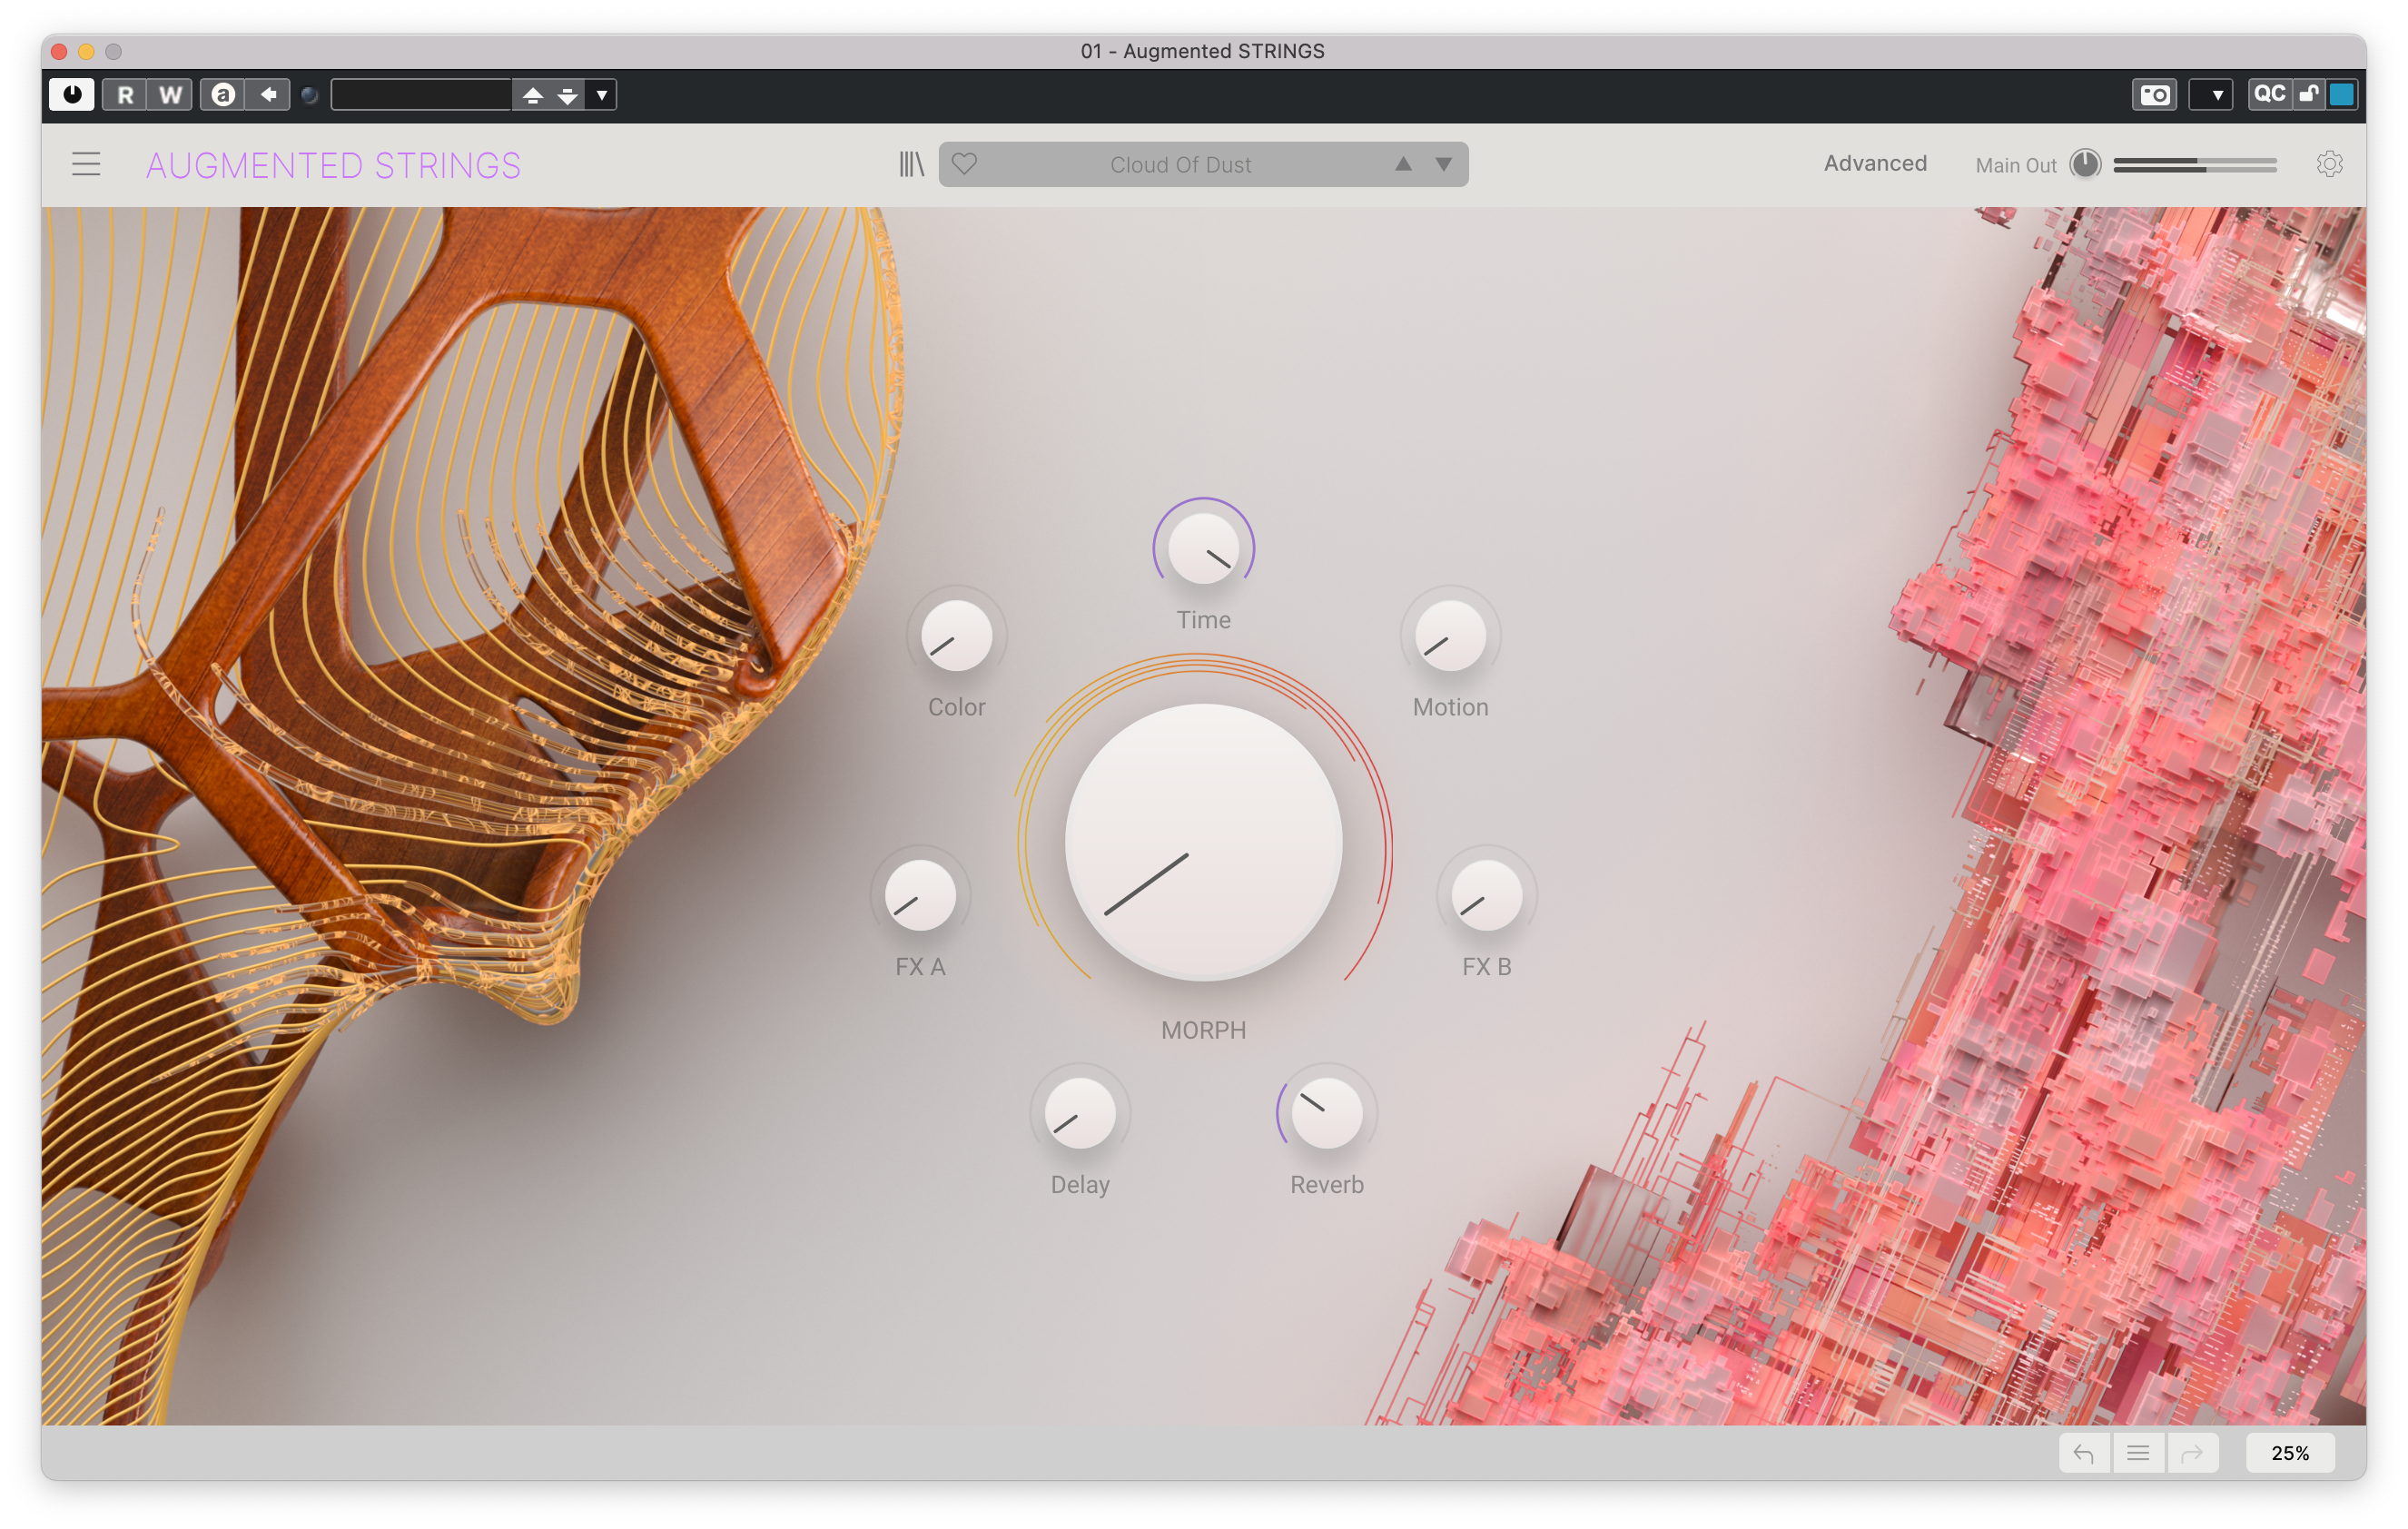The height and width of the screenshot is (1529, 2408).
Task: Toggle the plugin power bypass button
Action: point(72,95)
